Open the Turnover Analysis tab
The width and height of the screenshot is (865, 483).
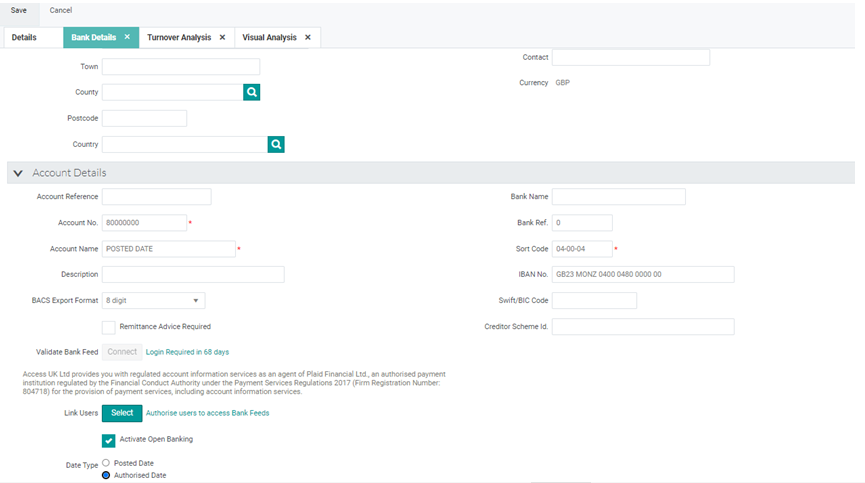coord(179,37)
